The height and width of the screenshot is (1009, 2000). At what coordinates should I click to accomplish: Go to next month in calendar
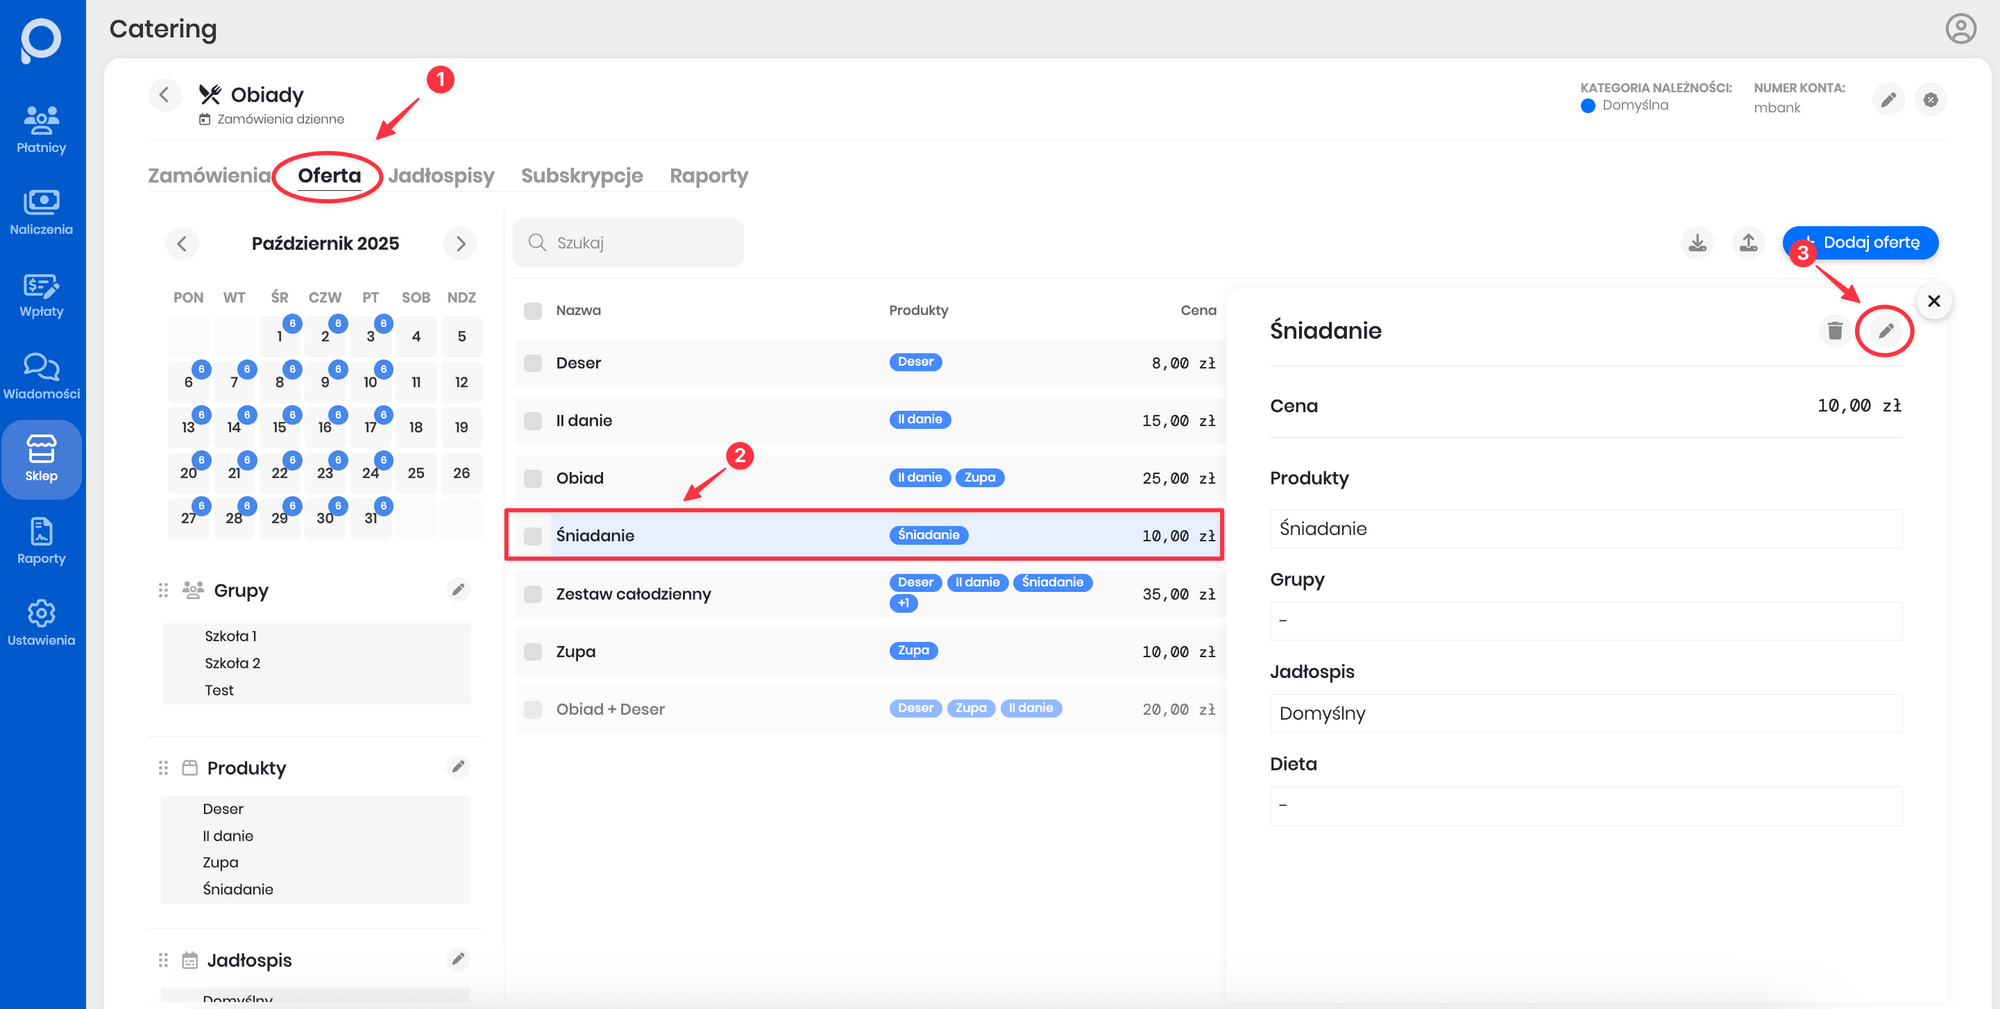coord(460,244)
